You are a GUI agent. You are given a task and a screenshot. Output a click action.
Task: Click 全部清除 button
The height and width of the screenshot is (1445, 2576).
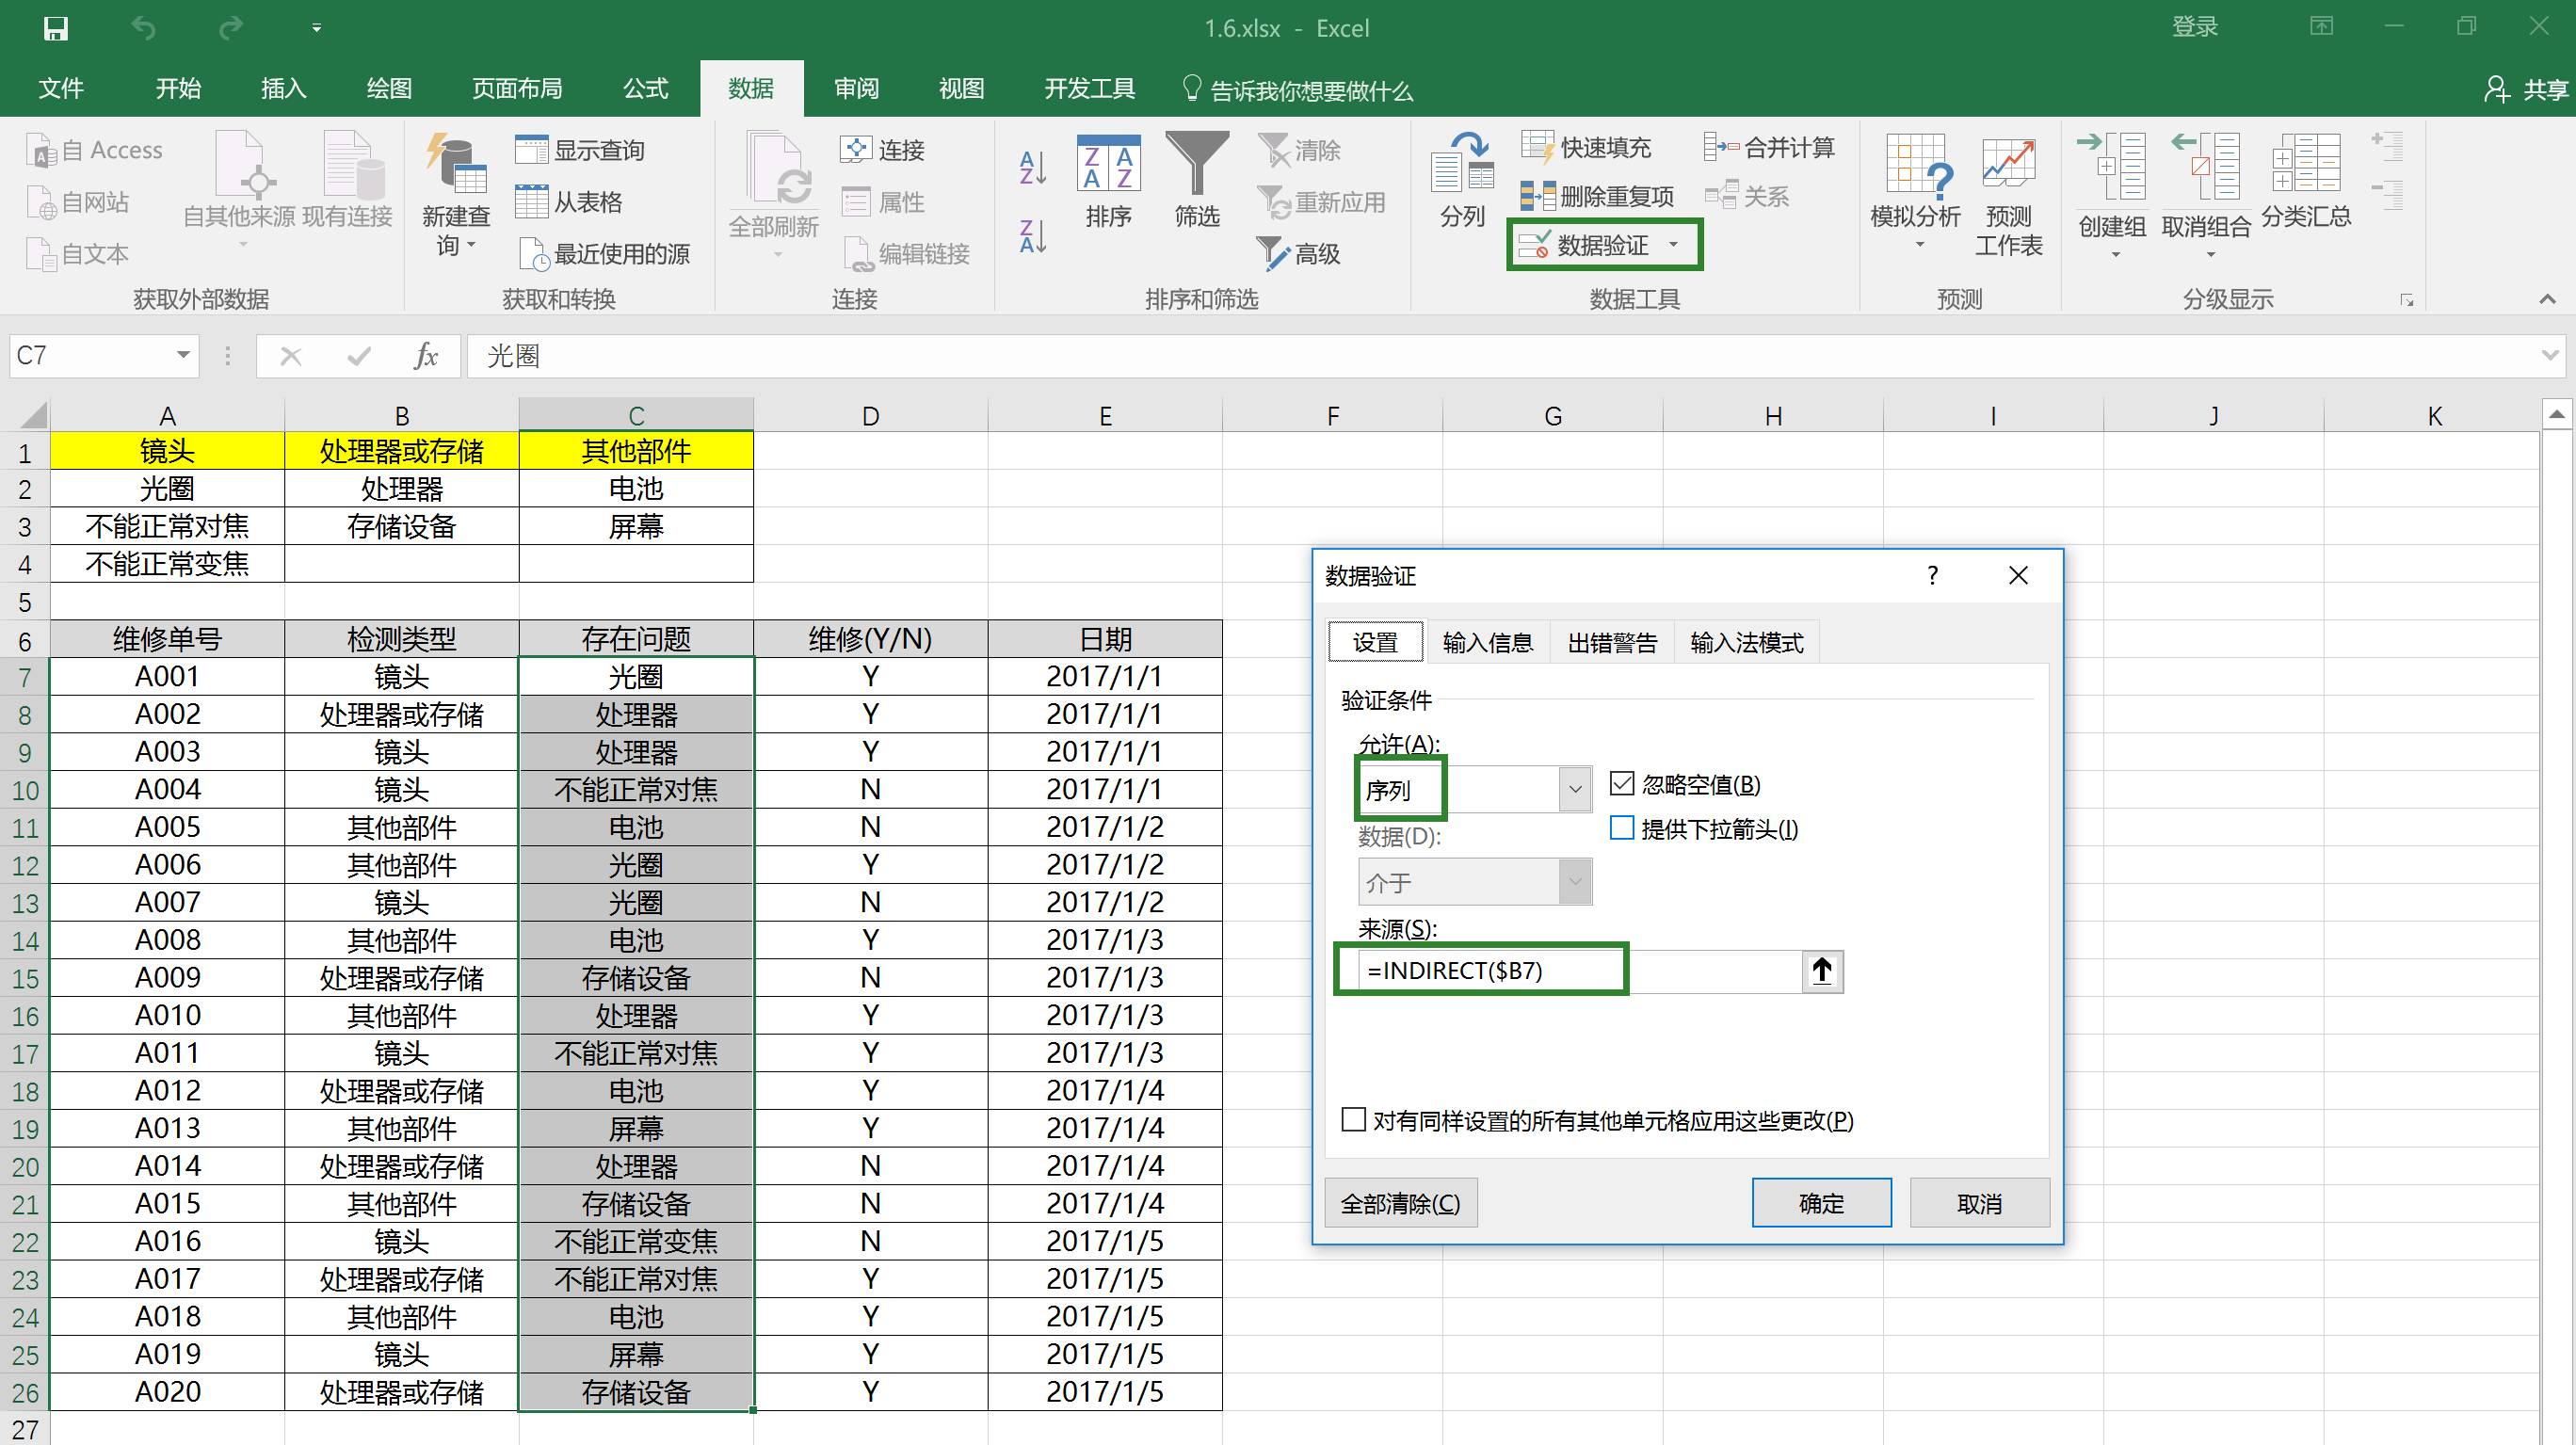(1400, 1203)
